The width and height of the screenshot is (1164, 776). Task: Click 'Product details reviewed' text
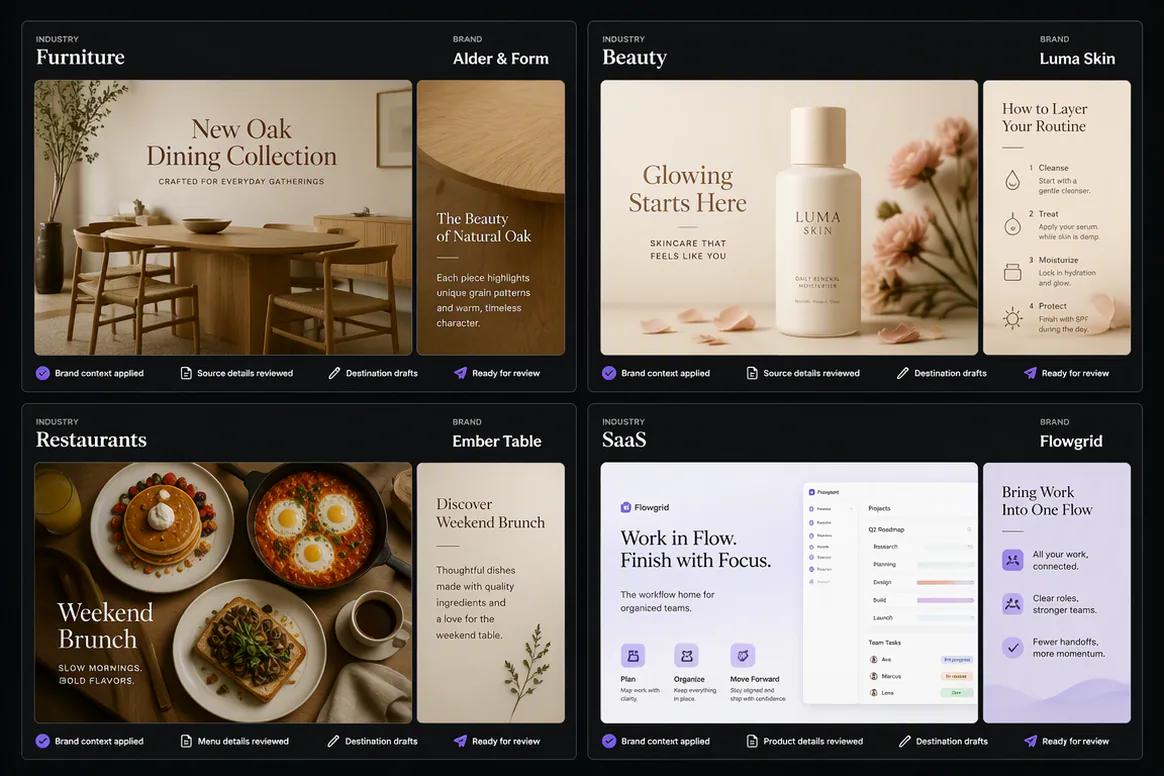coord(813,740)
